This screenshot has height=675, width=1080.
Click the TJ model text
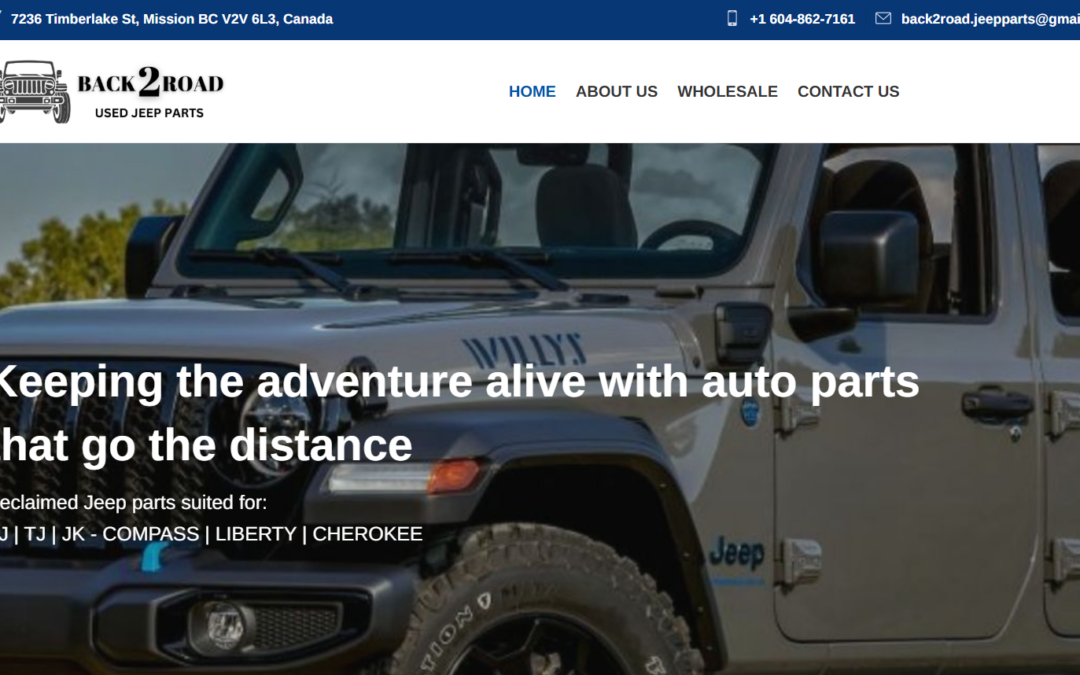pyautogui.click(x=34, y=534)
